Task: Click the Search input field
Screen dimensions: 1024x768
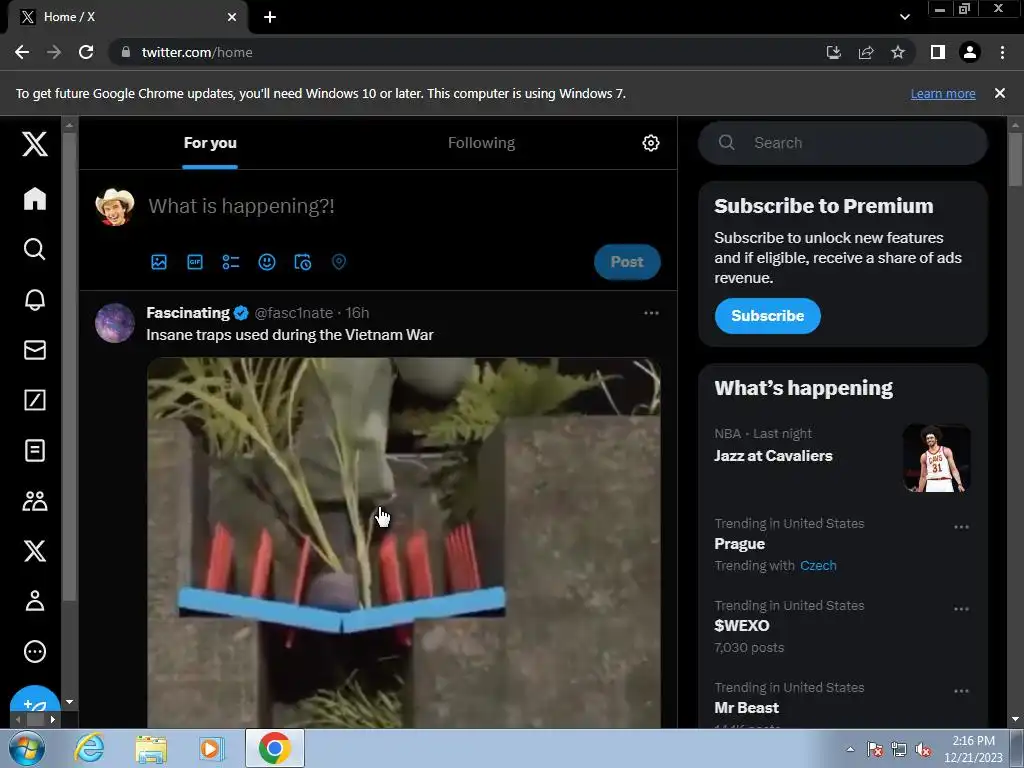Action: tap(842, 143)
